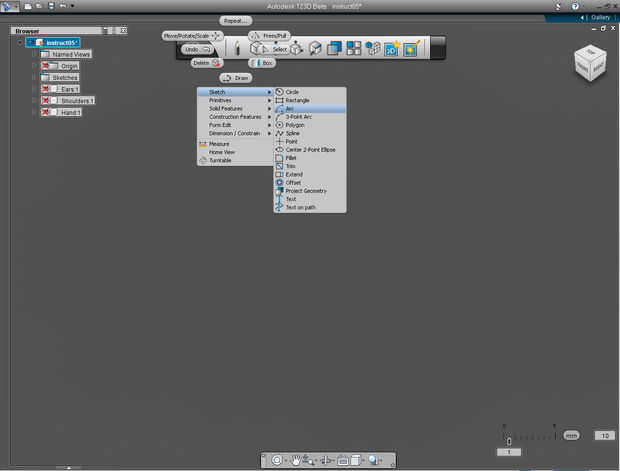Select the Sketches folder in Browser
Screen dimensions: 620x471
point(60,78)
